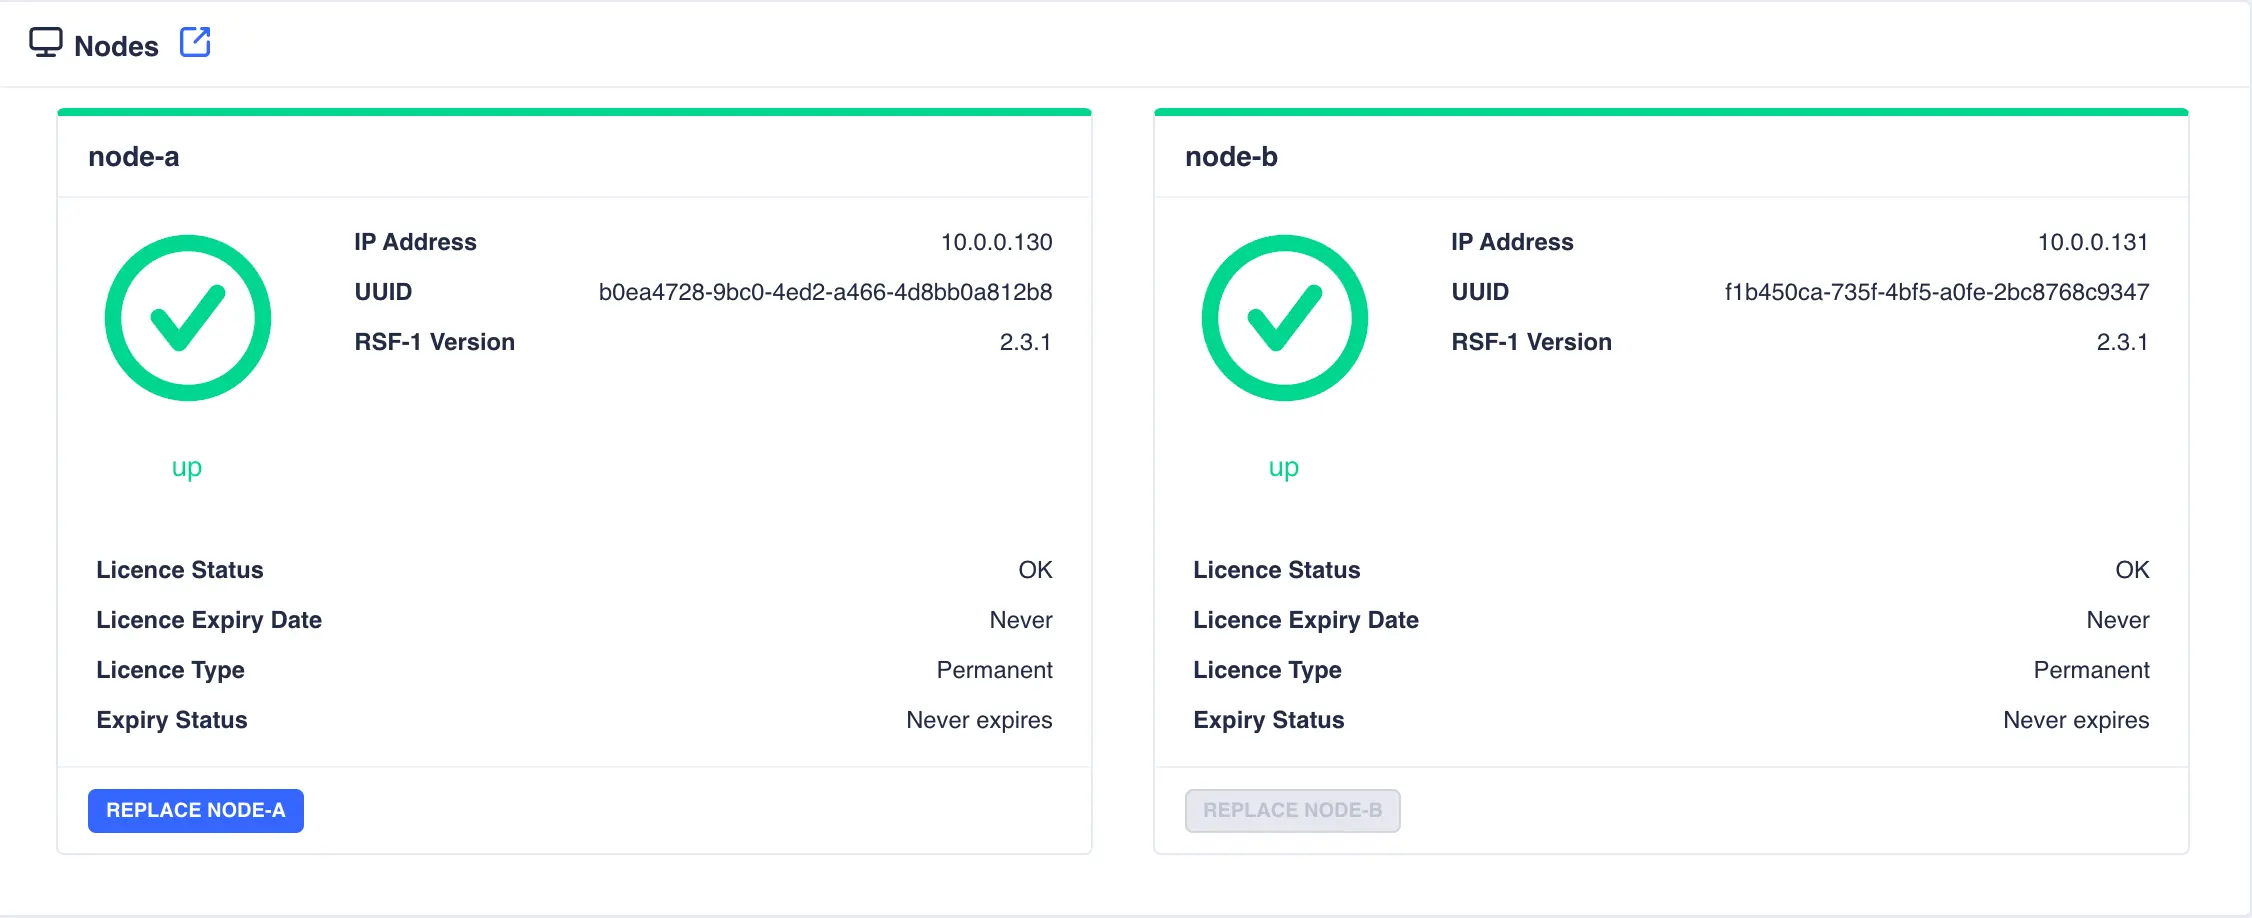
Task: Open Nodes page via external link icon
Action: (x=195, y=43)
